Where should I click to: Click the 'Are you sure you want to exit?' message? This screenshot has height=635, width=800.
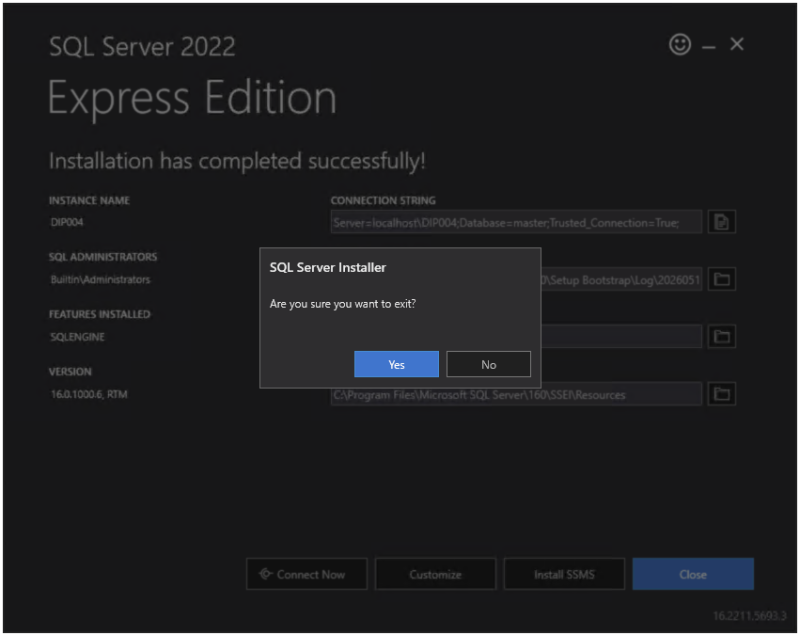(343, 304)
